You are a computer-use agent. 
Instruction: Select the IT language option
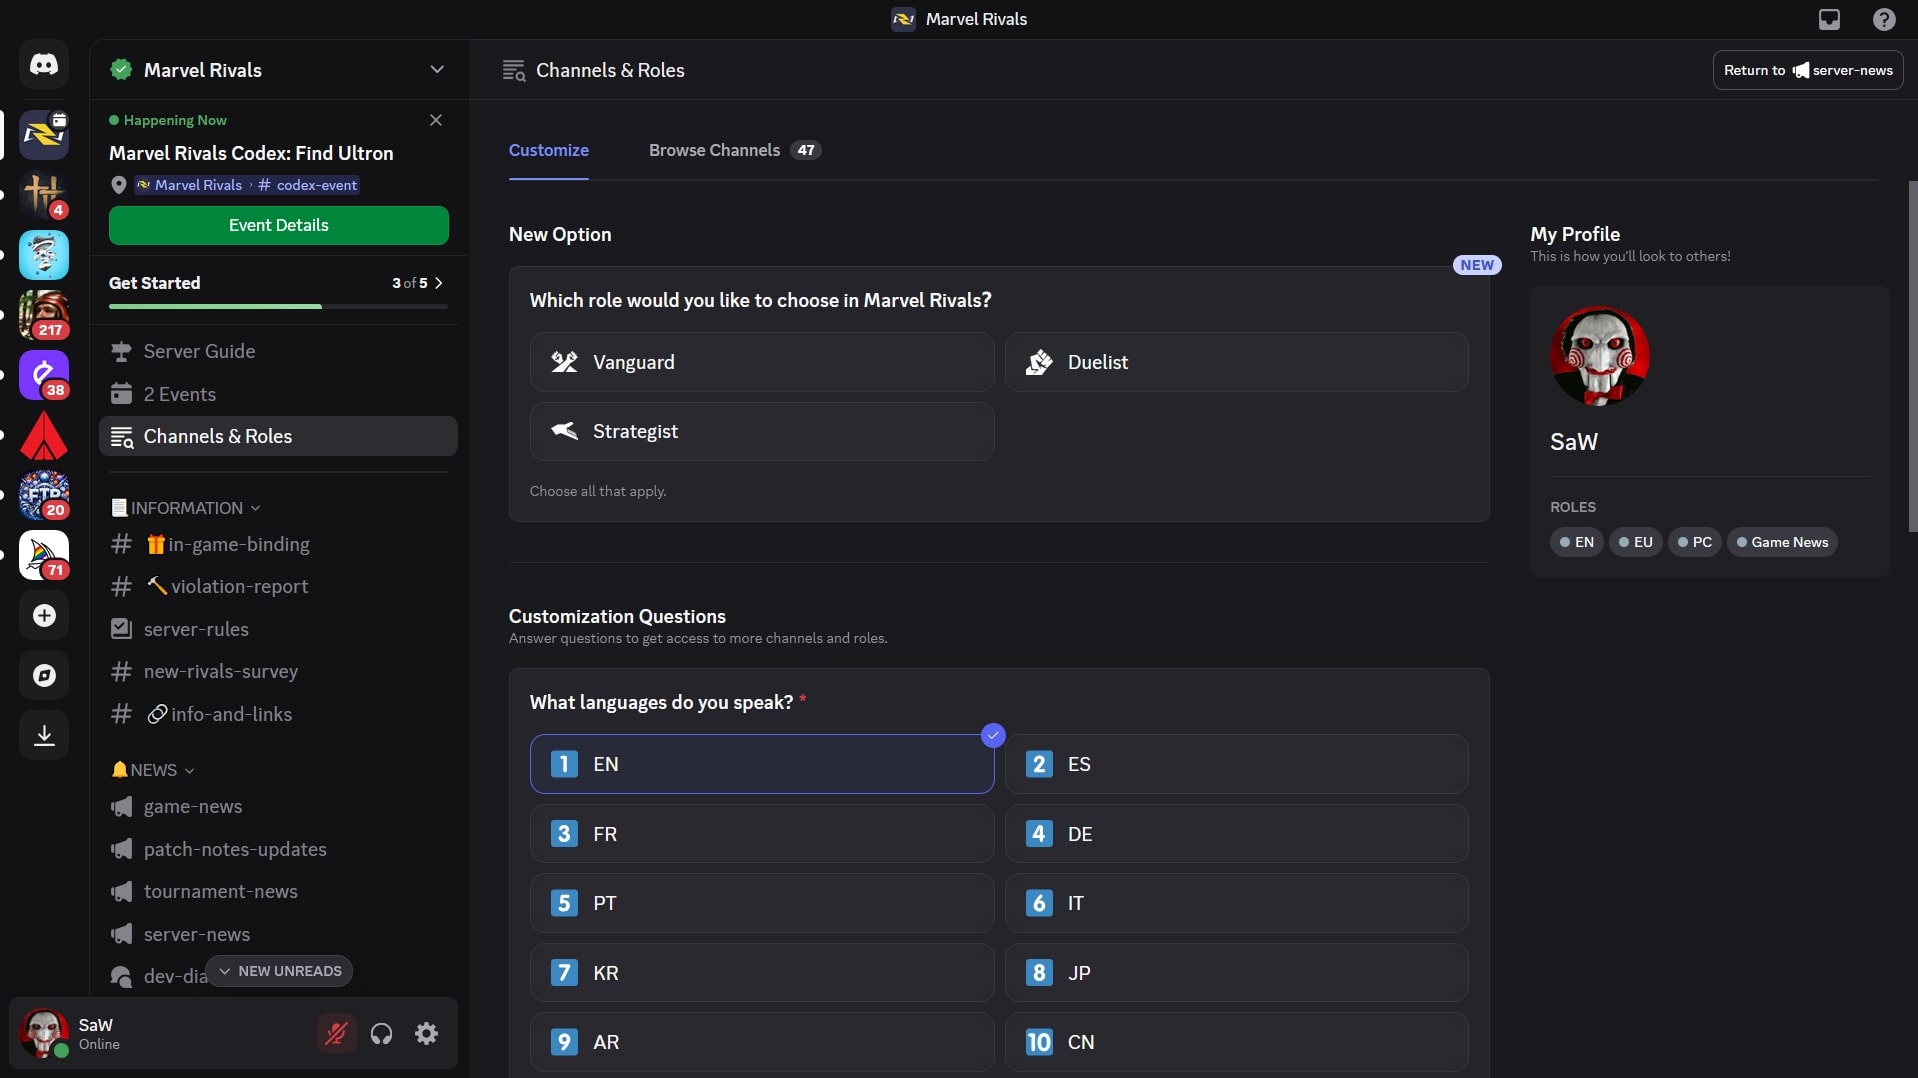tap(1236, 903)
